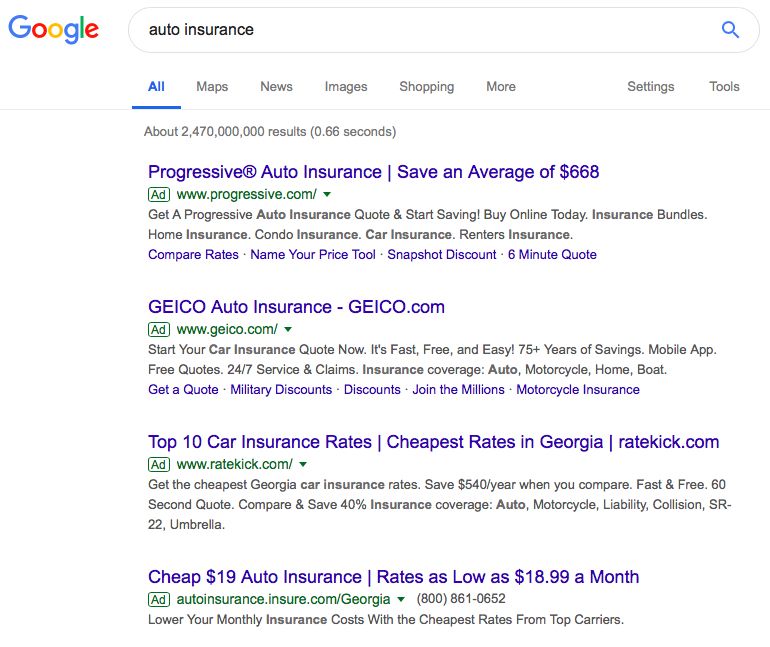Expand dropdown arrow next to www.geico.com
This screenshot has height=647, width=770.
coord(288,329)
